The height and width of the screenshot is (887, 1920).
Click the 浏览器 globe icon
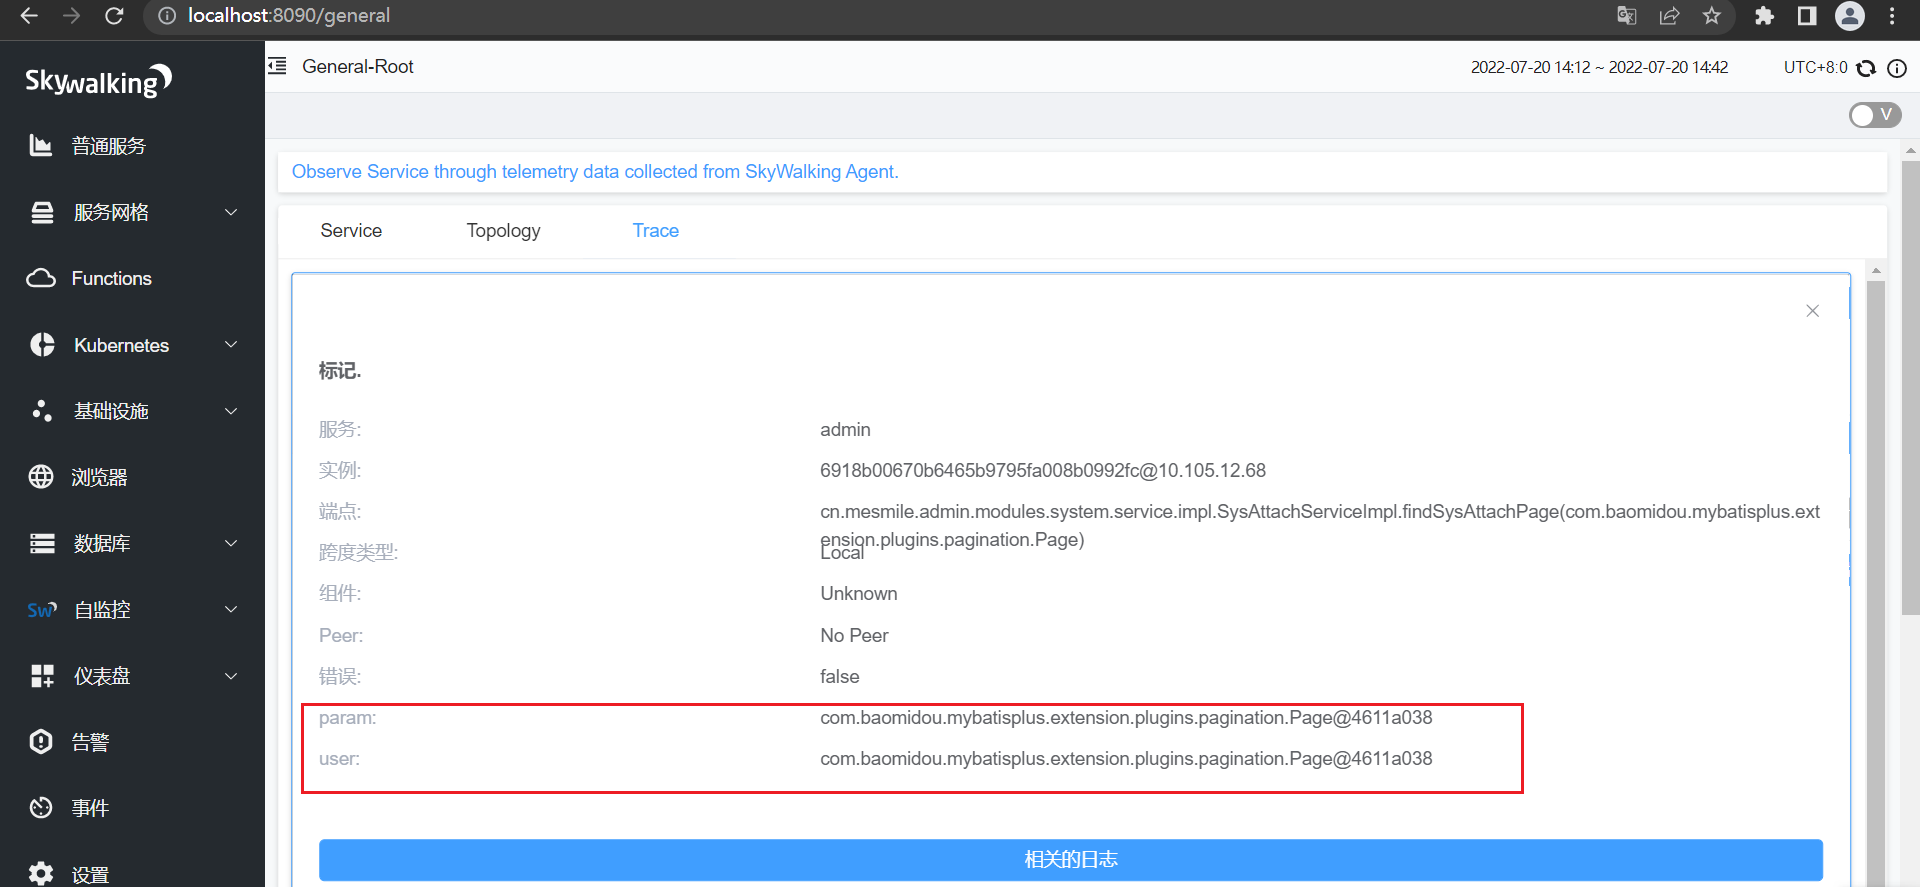tap(41, 477)
